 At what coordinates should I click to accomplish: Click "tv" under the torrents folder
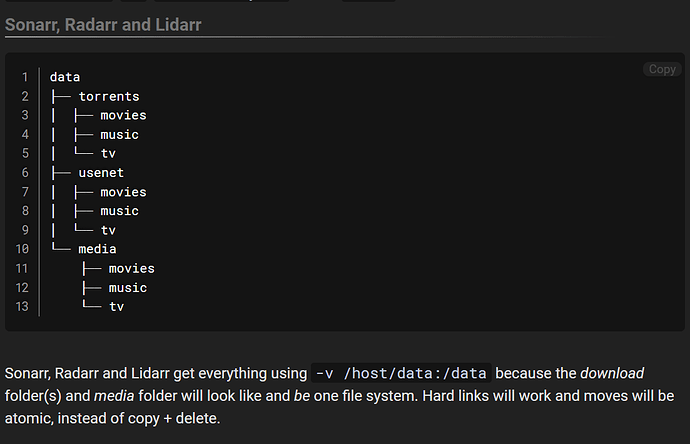coord(108,154)
